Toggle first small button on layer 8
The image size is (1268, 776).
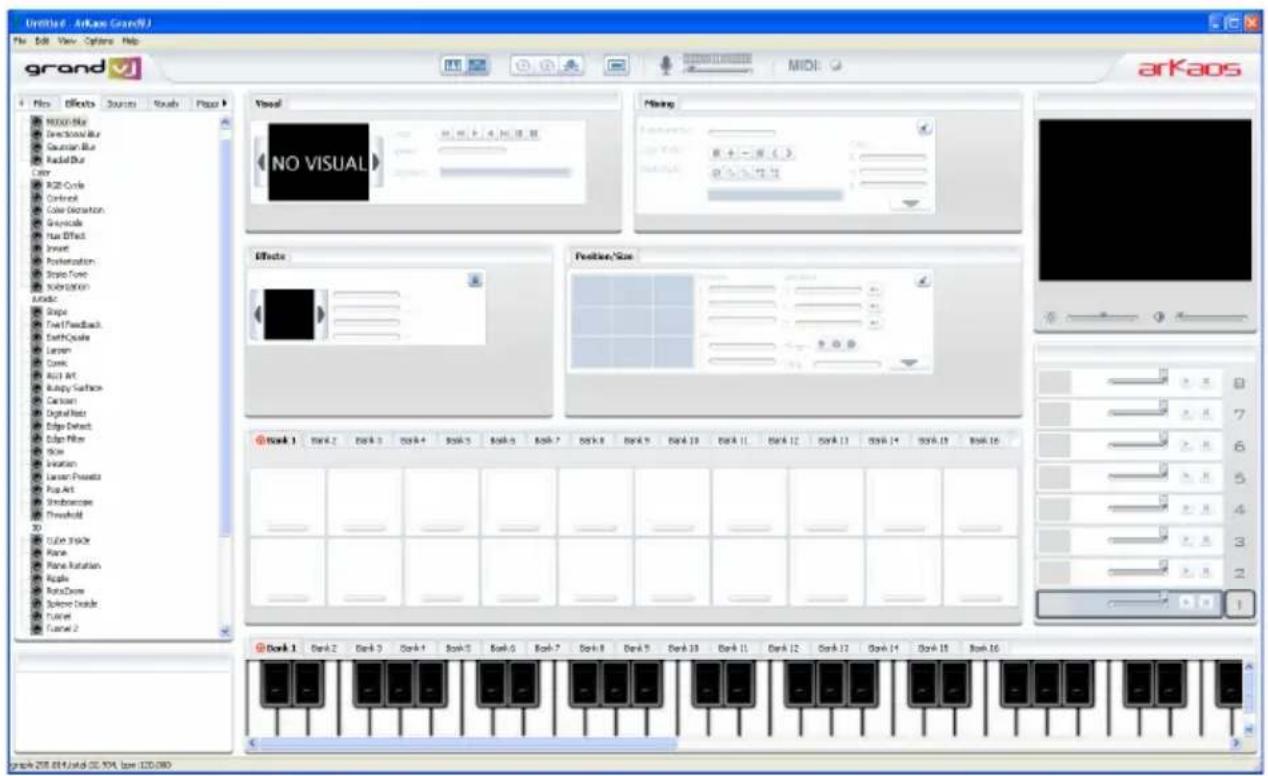1187,383
